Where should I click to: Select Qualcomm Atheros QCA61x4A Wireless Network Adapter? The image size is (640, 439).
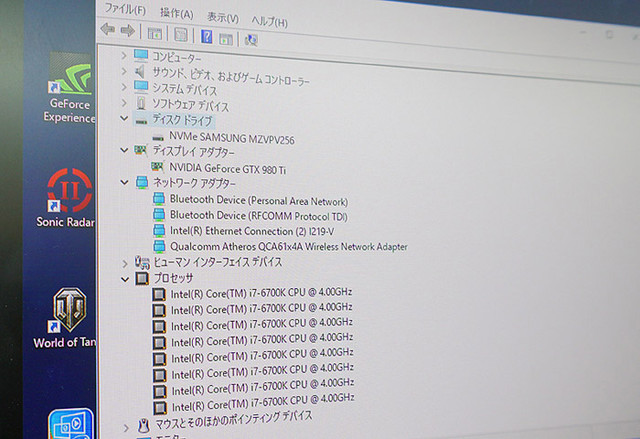pyautogui.click(x=289, y=246)
